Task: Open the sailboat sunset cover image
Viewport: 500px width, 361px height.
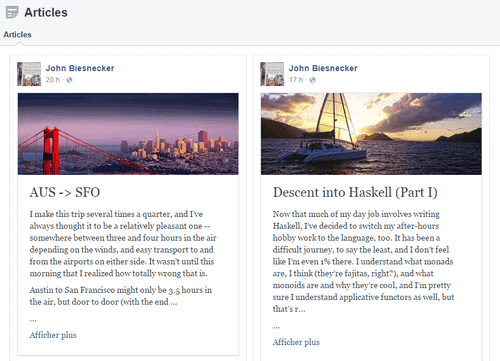Action: (x=371, y=134)
